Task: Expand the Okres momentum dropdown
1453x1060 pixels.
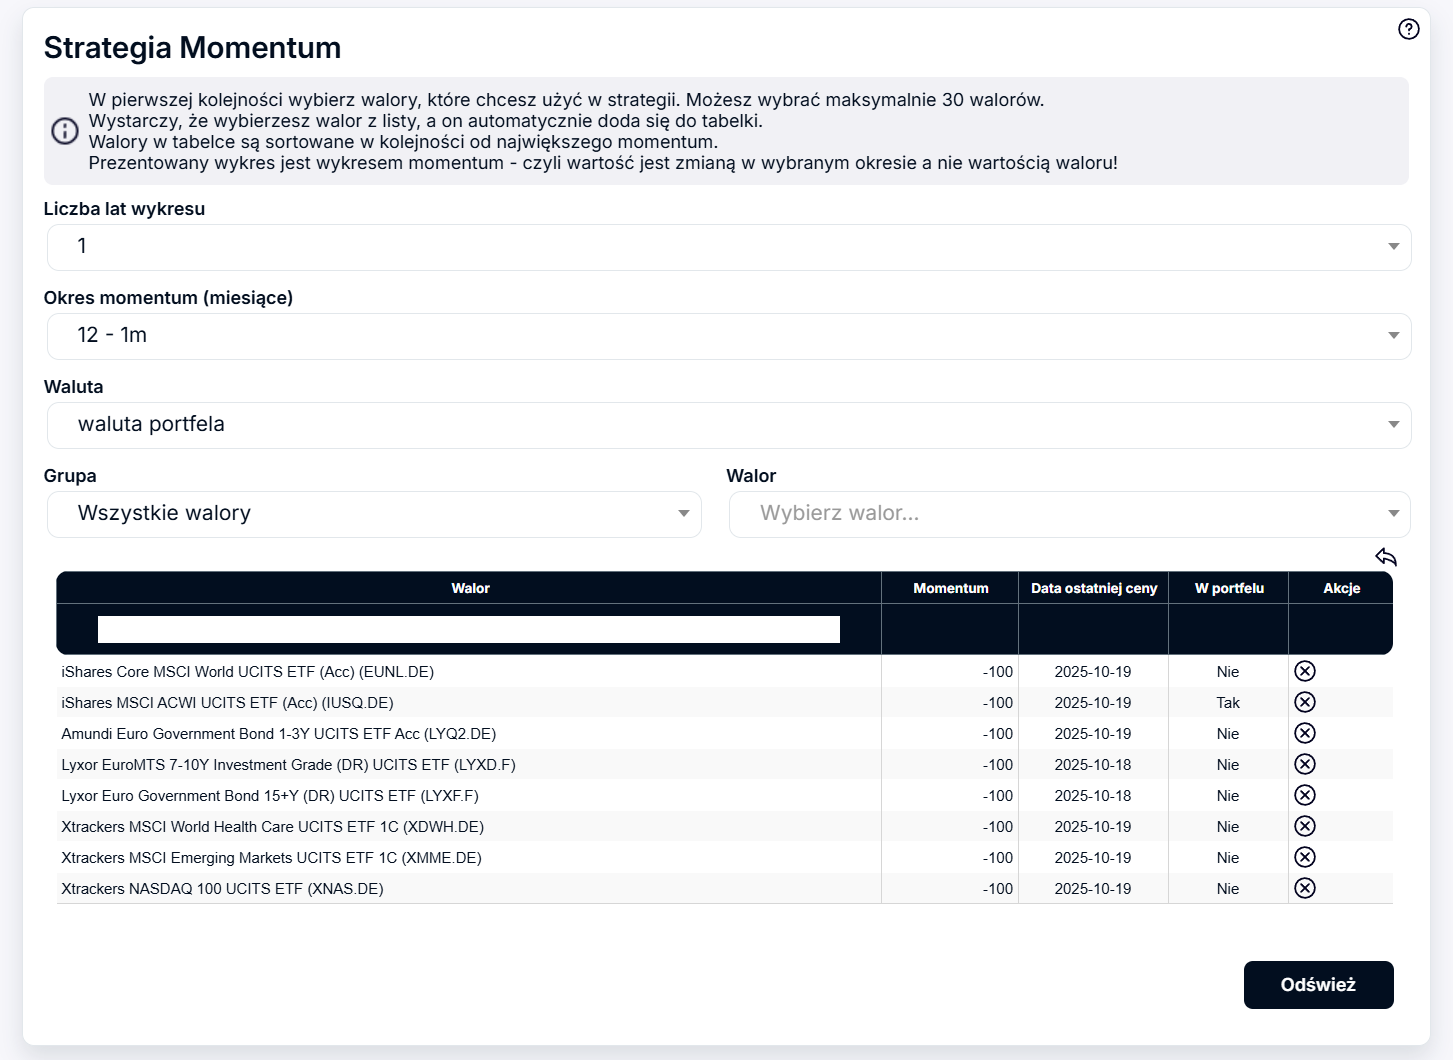Action: (728, 336)
